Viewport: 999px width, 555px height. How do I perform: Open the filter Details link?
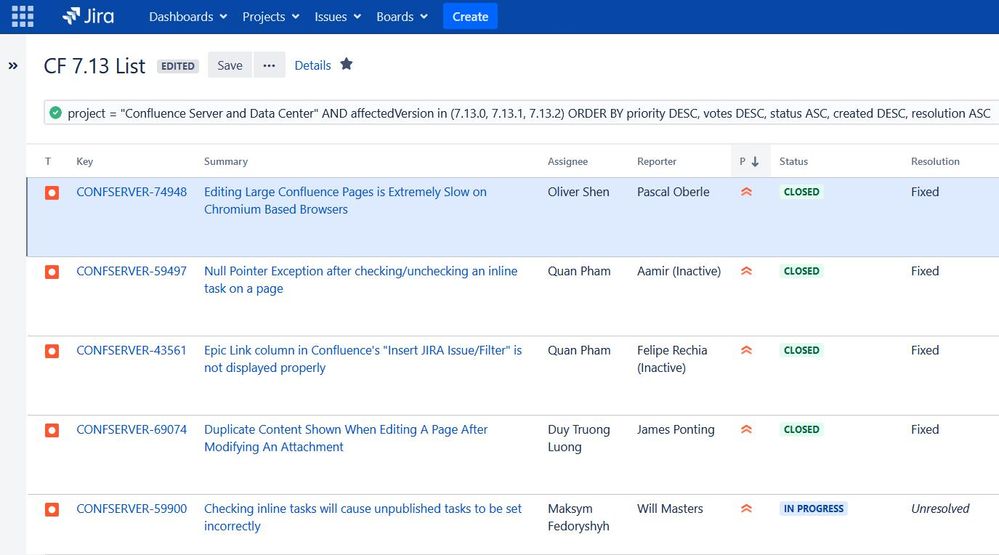pos(312,65)
